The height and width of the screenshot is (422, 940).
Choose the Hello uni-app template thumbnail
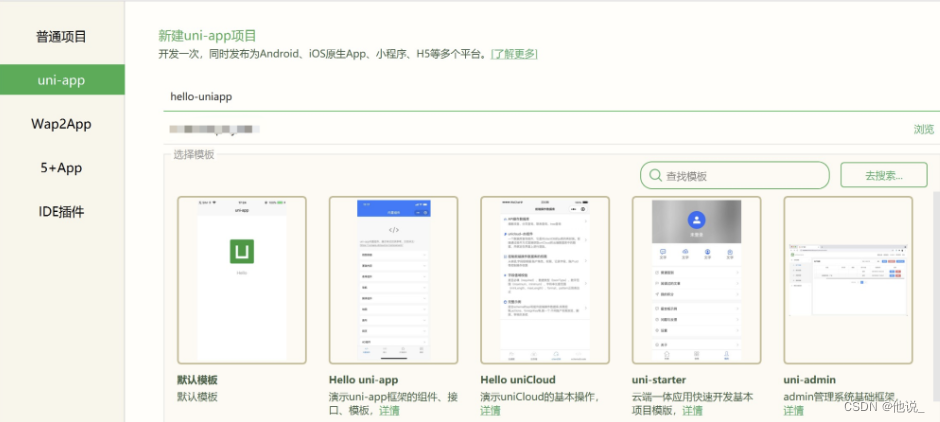393,280
